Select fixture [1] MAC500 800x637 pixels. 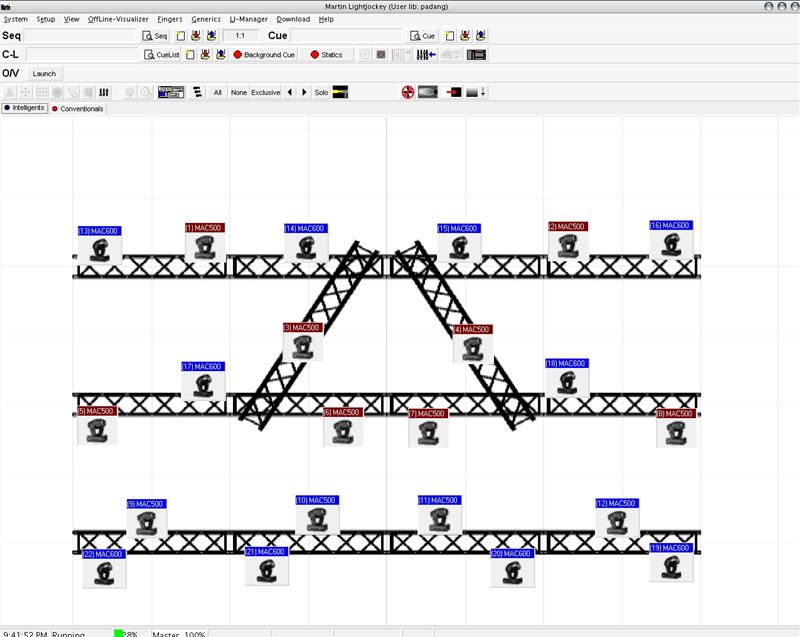click(x=205, y=242)
